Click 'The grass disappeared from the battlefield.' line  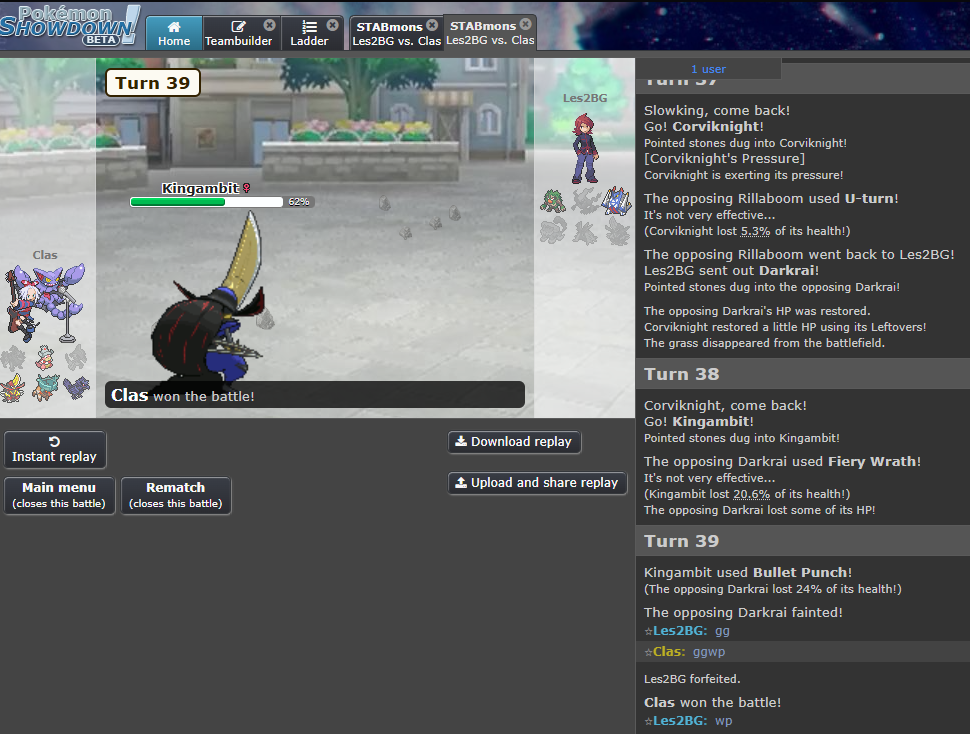point(764,343)
